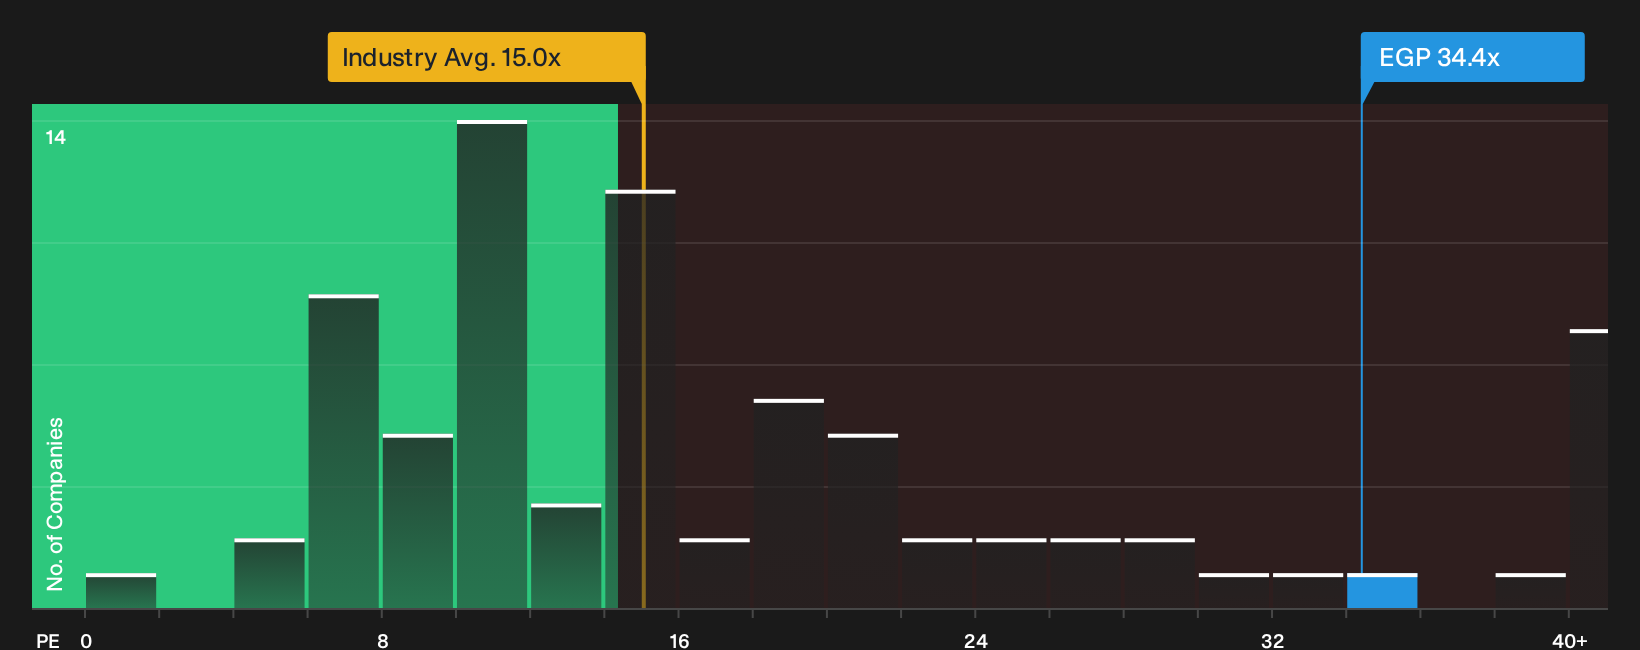Select the blue EGP histogram bar
The image size is (1640, 650).
pos(1382,591)
